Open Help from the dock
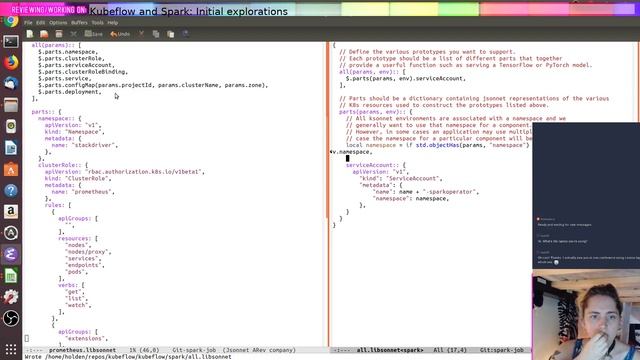This screenshot has width=640, height=360. point(11,190)
